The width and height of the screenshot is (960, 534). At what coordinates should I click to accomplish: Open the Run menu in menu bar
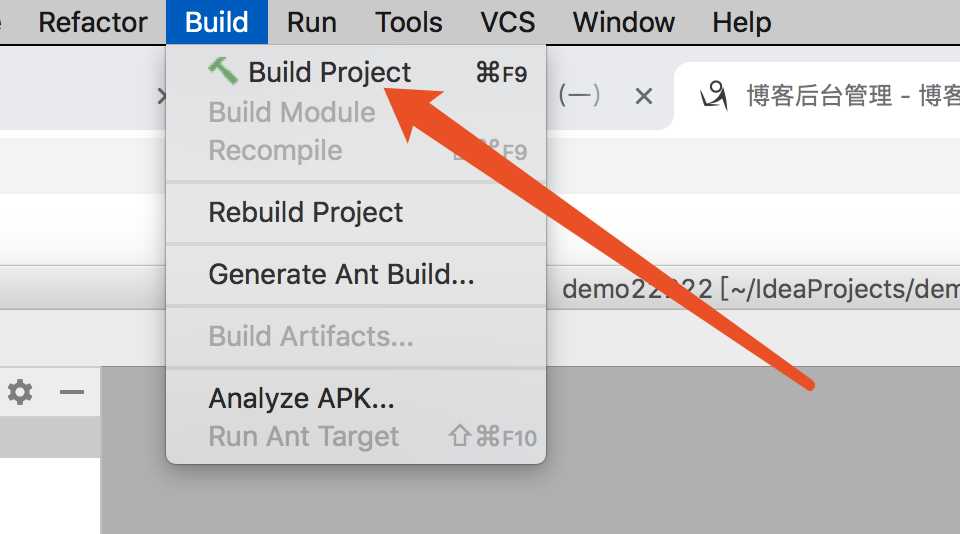(312, 22)
